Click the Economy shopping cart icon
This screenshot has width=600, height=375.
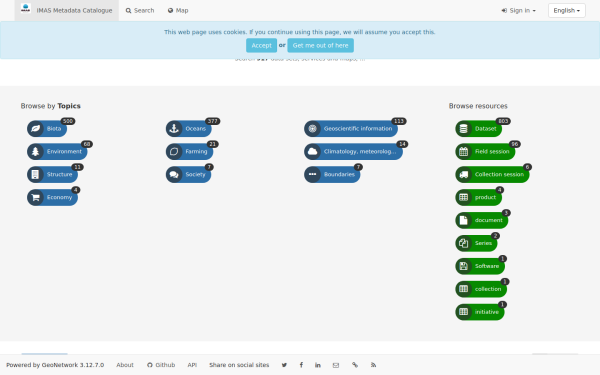35,197
